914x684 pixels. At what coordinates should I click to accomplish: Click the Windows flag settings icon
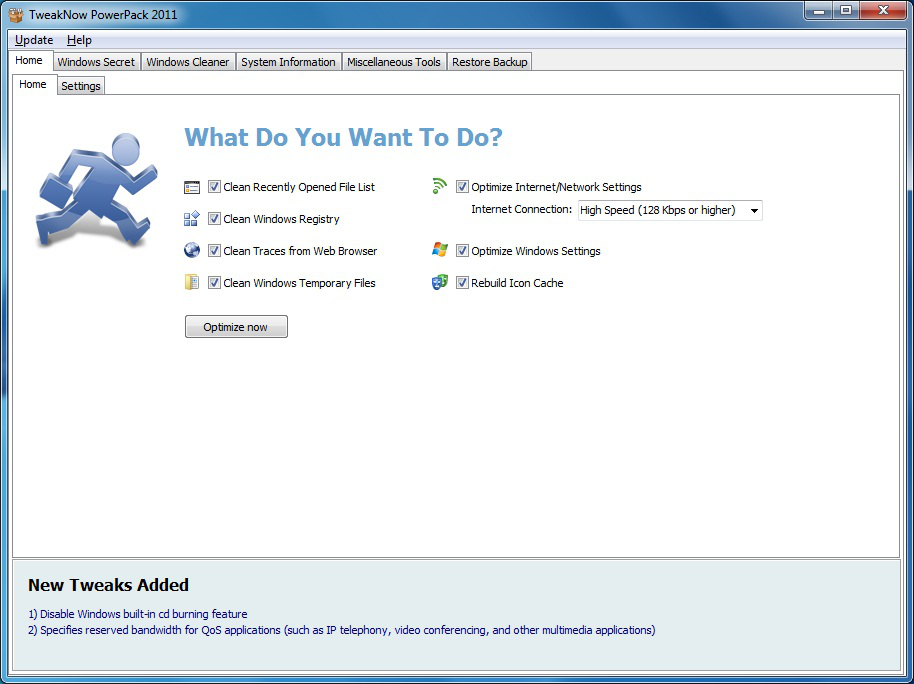(x=440, y=250)
